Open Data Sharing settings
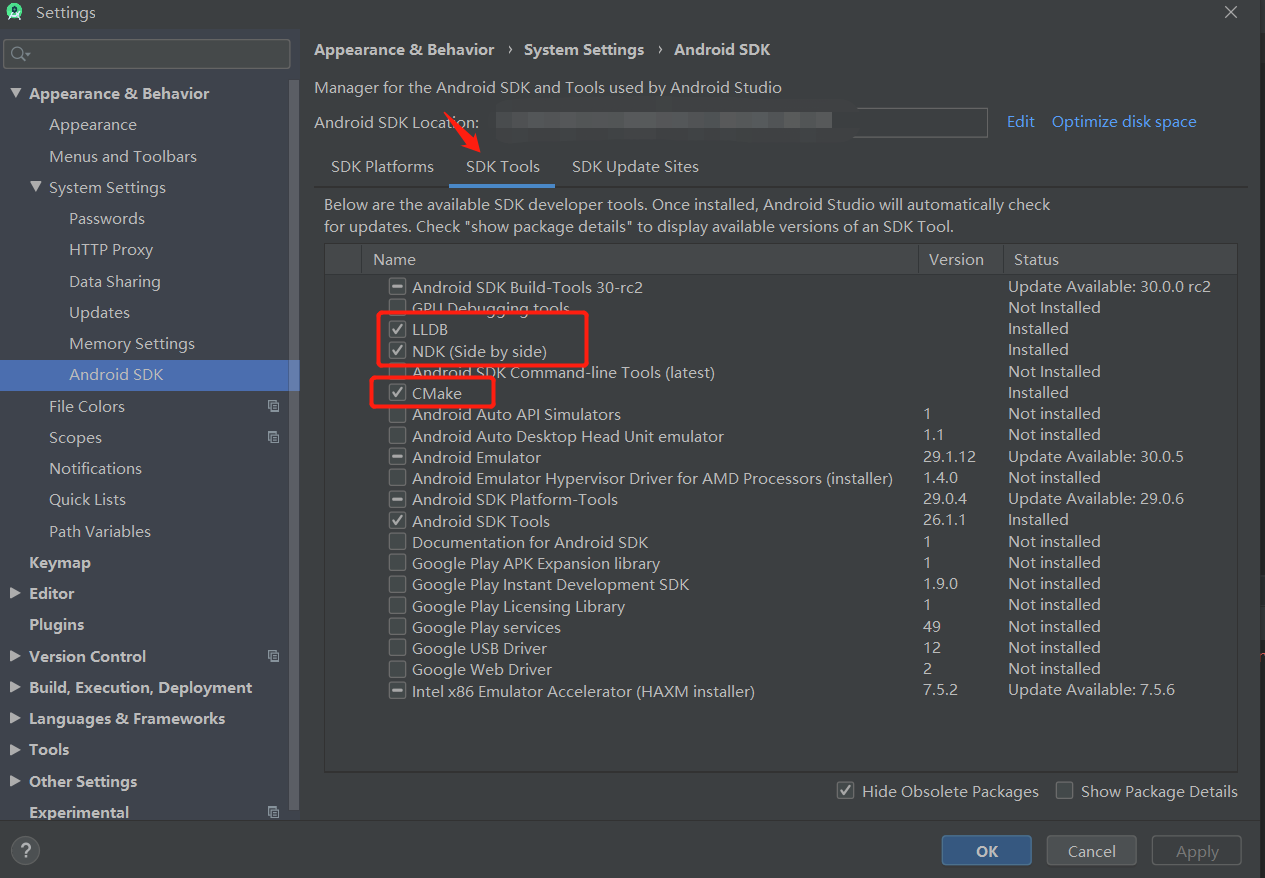 (115, 281)
